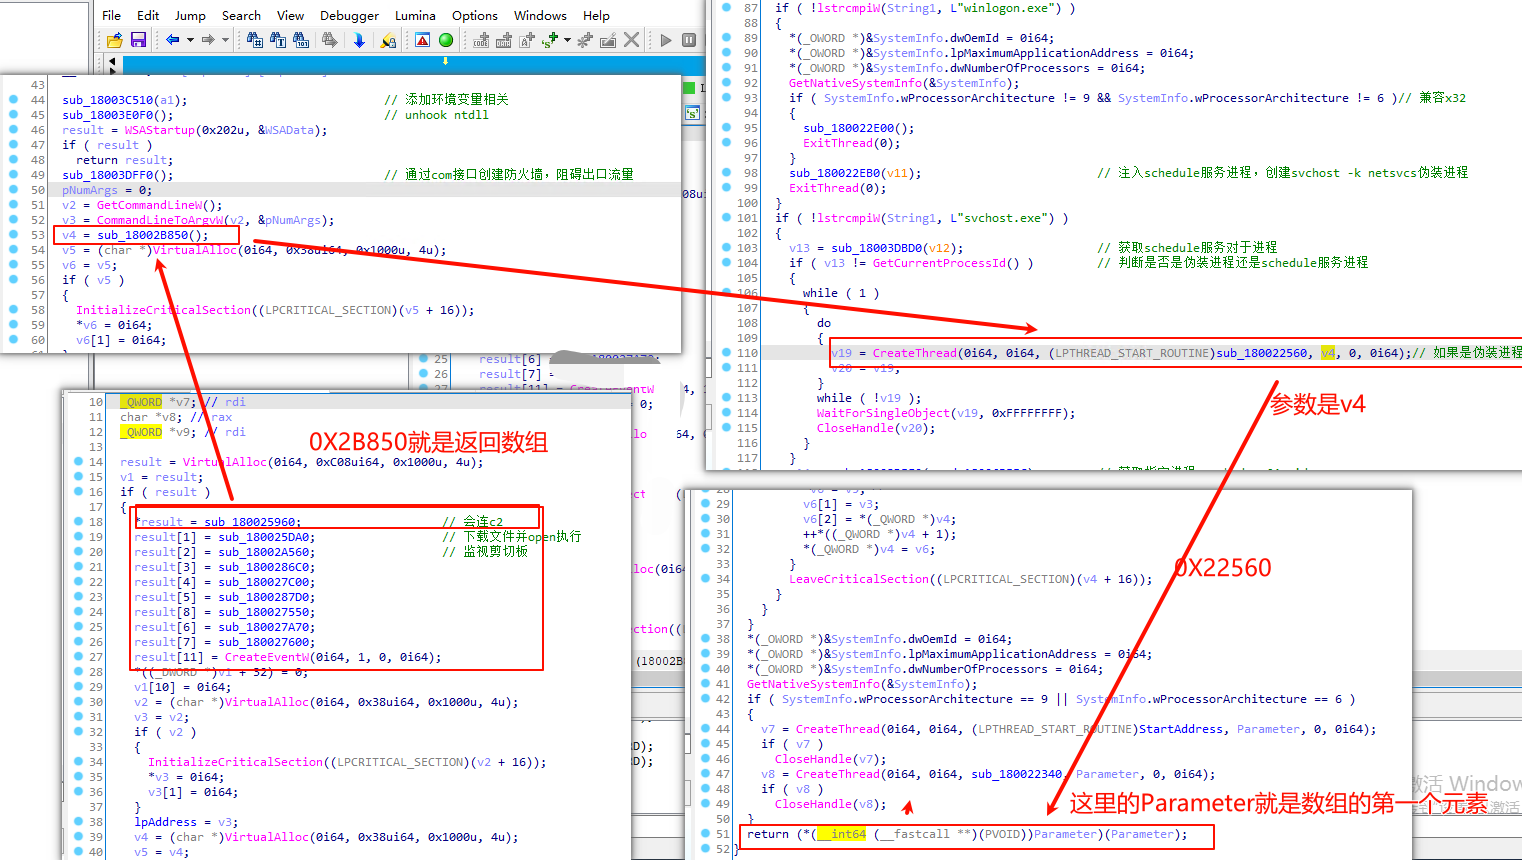Toggle breakpoint dot beside the LeaveCriticalSection line
1522x860 pixels.
(x=706, y=579)
